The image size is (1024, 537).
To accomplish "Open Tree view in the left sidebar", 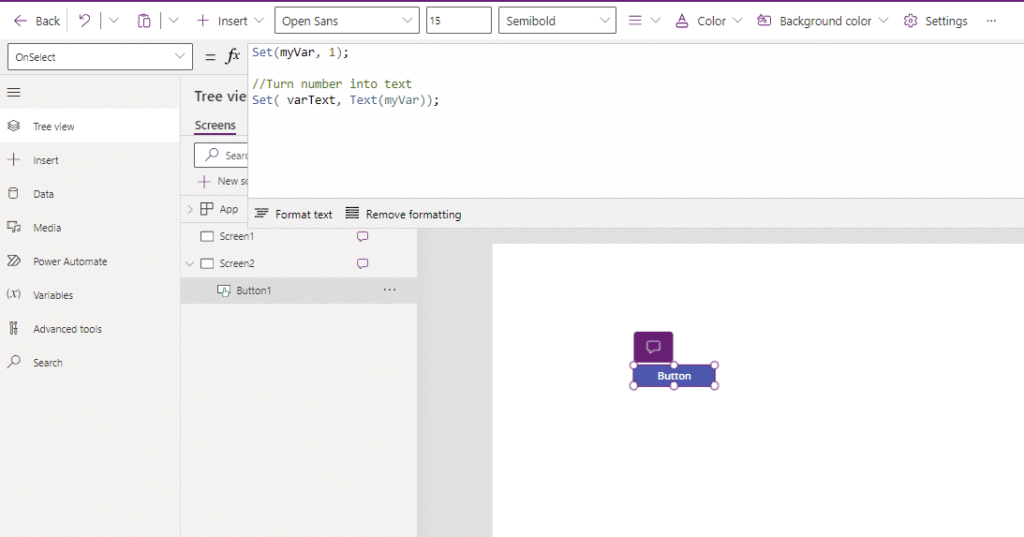I will 89,126.
